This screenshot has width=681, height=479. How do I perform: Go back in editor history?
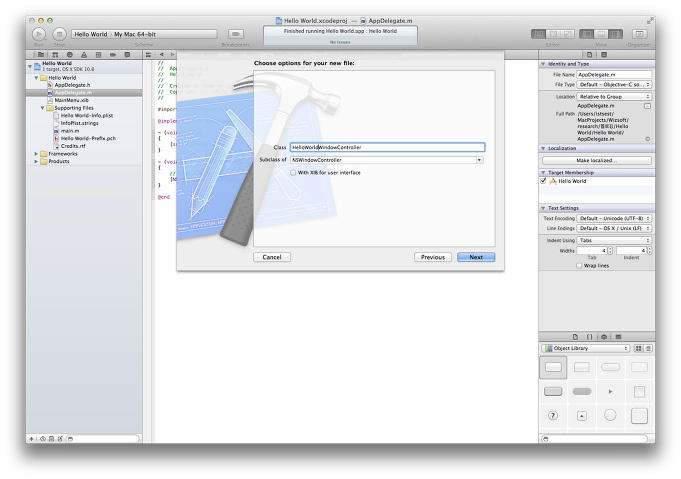coord(161,55)
